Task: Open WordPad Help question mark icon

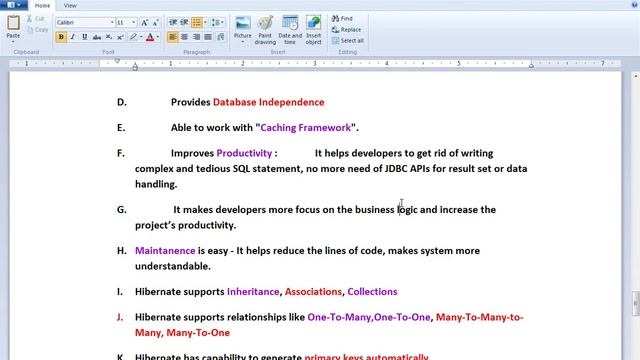Action: click(634, 5)
